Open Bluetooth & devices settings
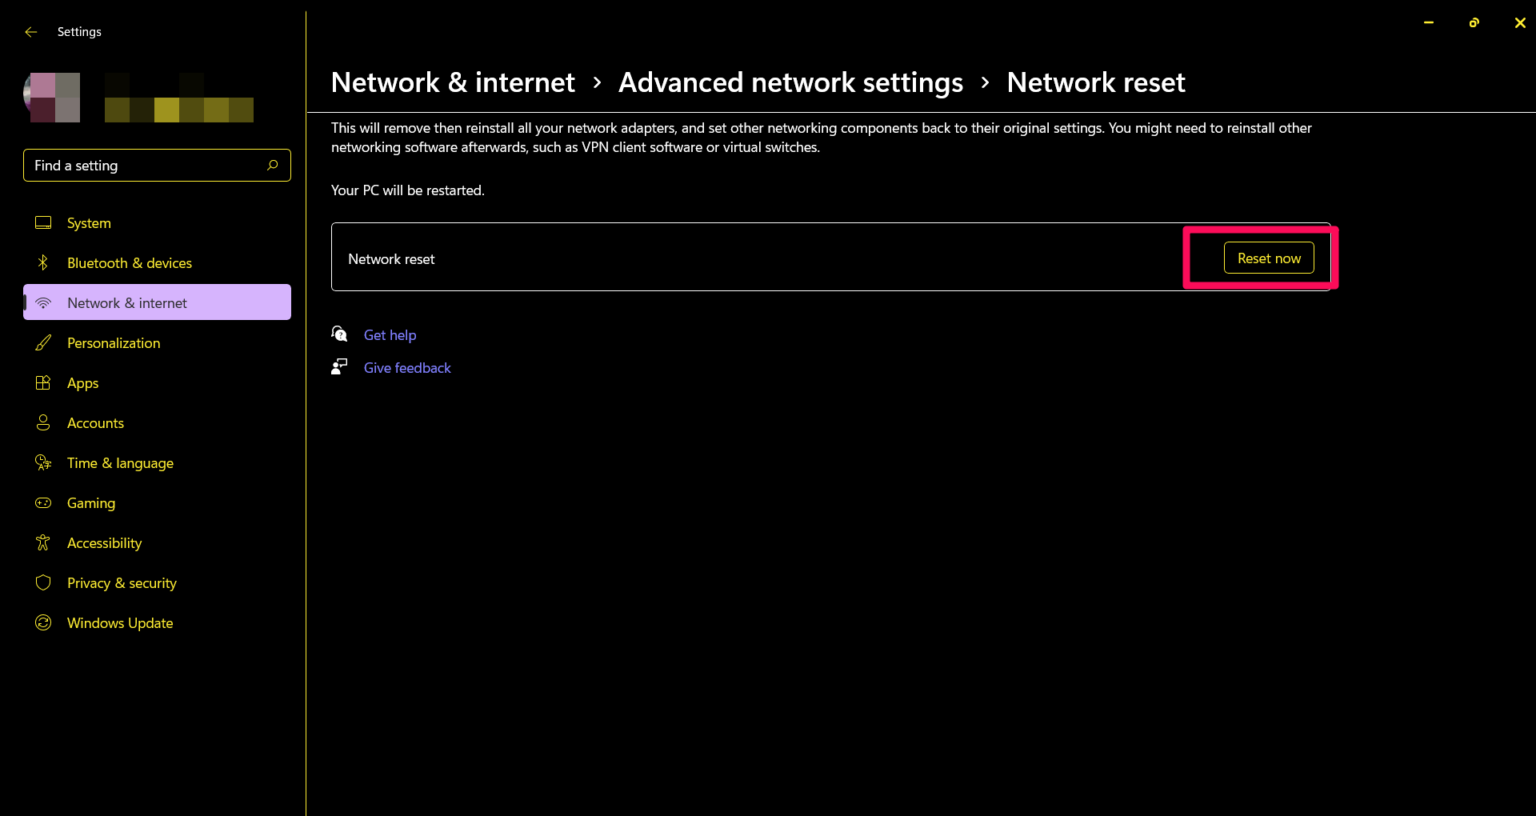 pyautogui.click(x=43, y=262)
